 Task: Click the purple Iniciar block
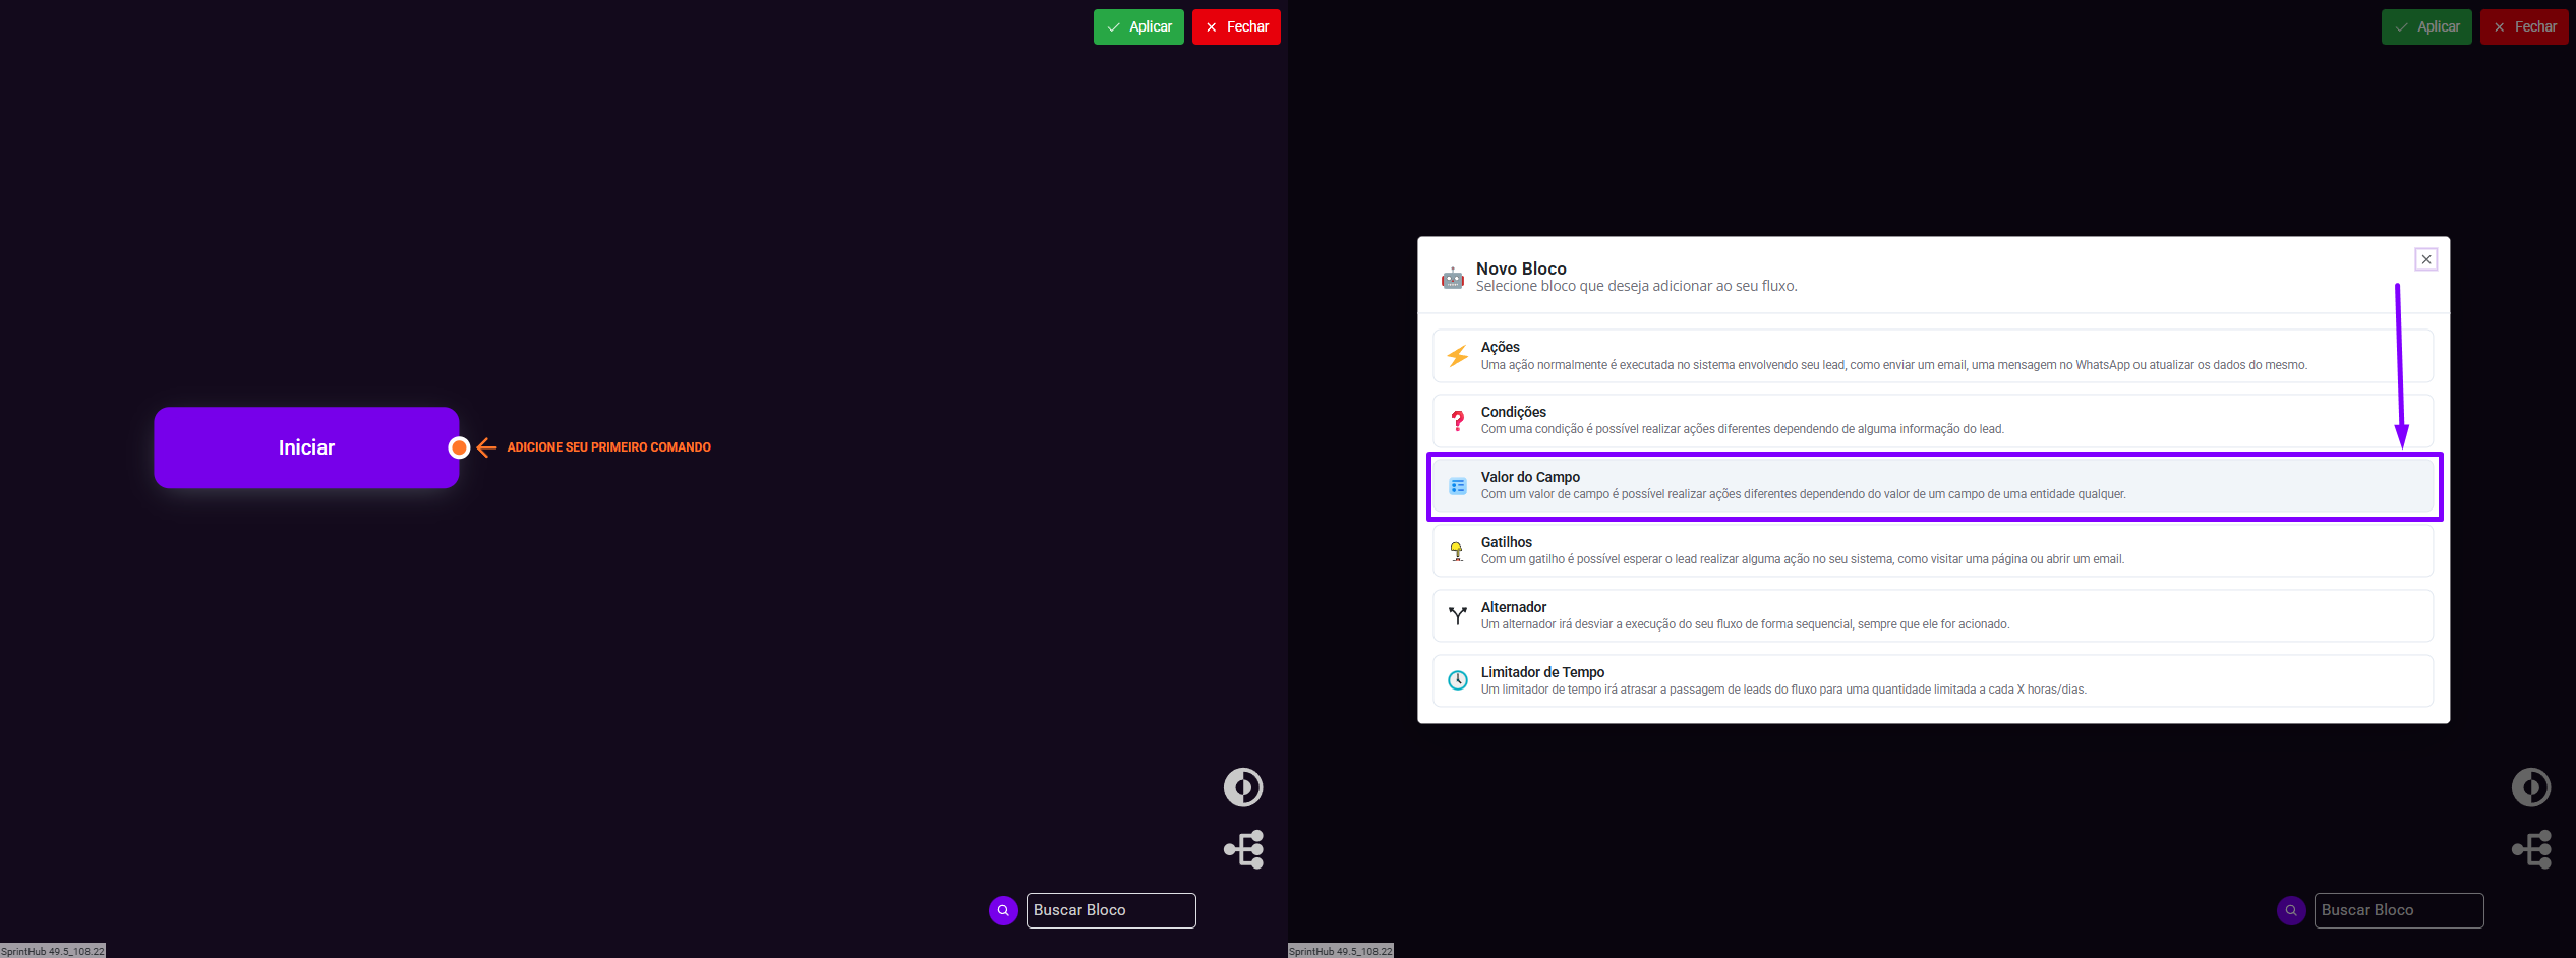pos(305,447)
